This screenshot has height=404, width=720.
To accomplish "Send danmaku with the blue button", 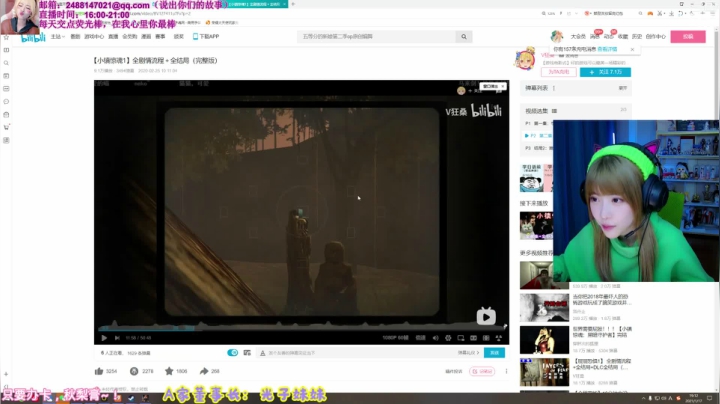I will [494, 353].
